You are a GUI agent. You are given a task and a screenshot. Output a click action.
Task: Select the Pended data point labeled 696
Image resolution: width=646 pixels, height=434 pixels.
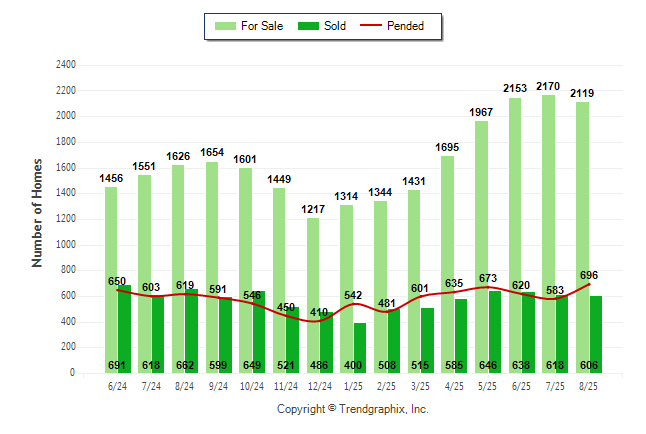click(x=589, y=284)
